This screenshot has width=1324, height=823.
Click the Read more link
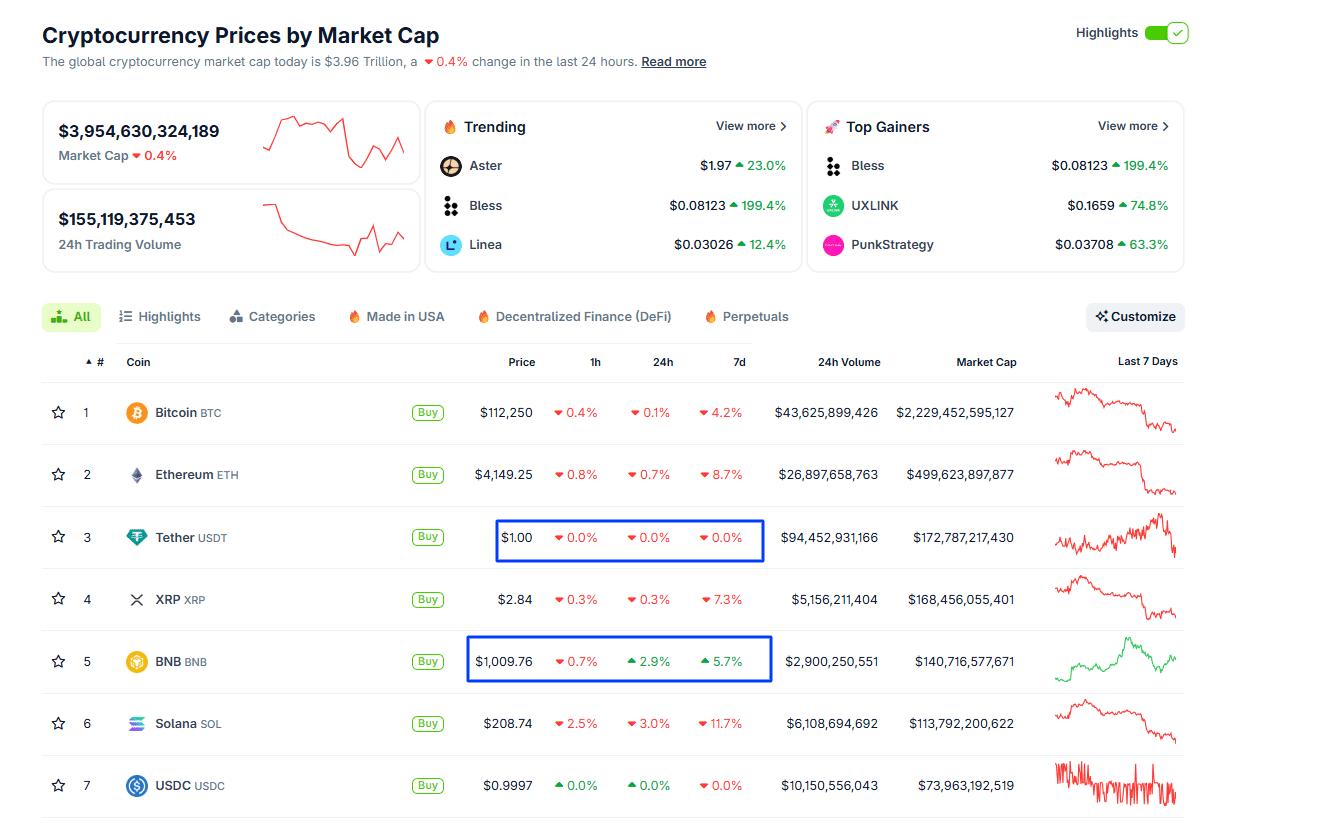673,61
